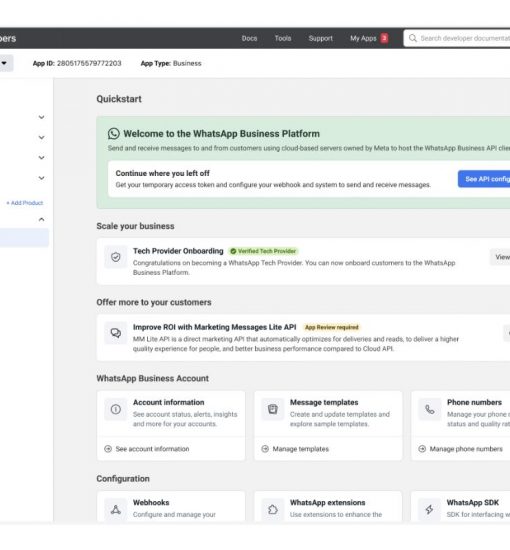Image resolution: width=510 pixels, height=550 pixels.
Task: Open the app selector dropdown arrow
Action: pos(4,63)
